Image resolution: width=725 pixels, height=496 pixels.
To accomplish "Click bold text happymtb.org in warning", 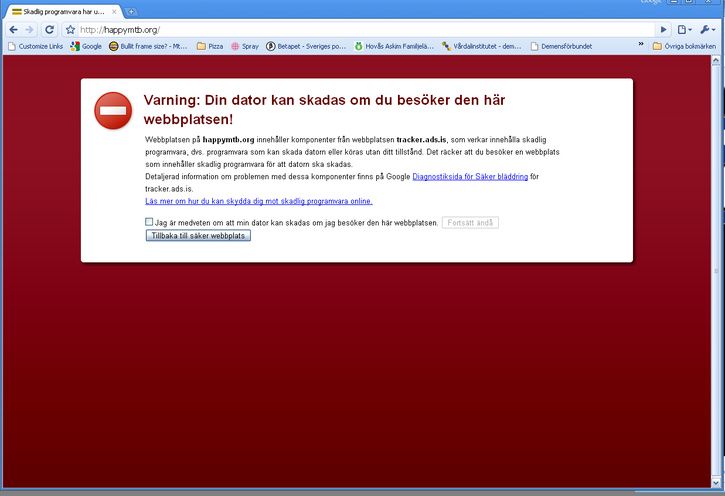I will point(228,140).
